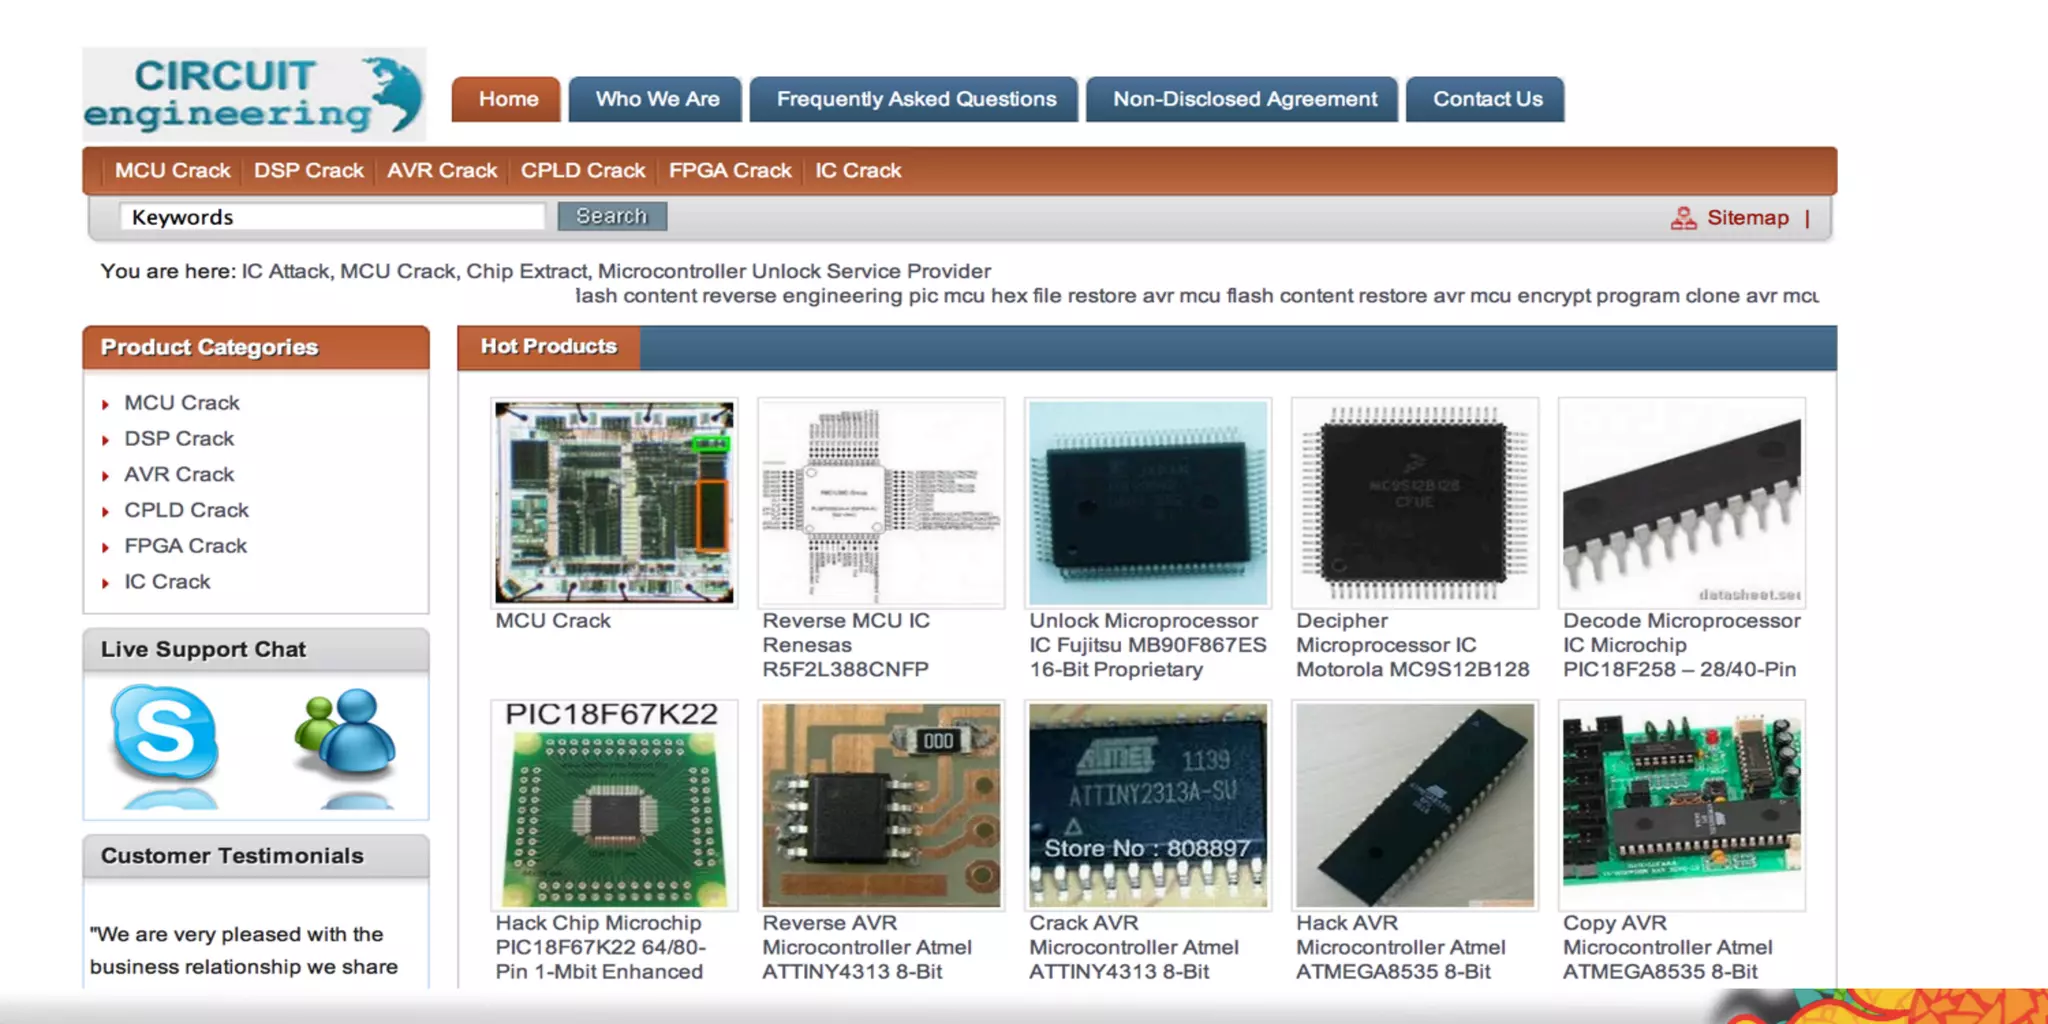This screenshot has width=2048, height=1024.
Task: Click the scrolling keyword marquee text
Action: (1197, 296)
